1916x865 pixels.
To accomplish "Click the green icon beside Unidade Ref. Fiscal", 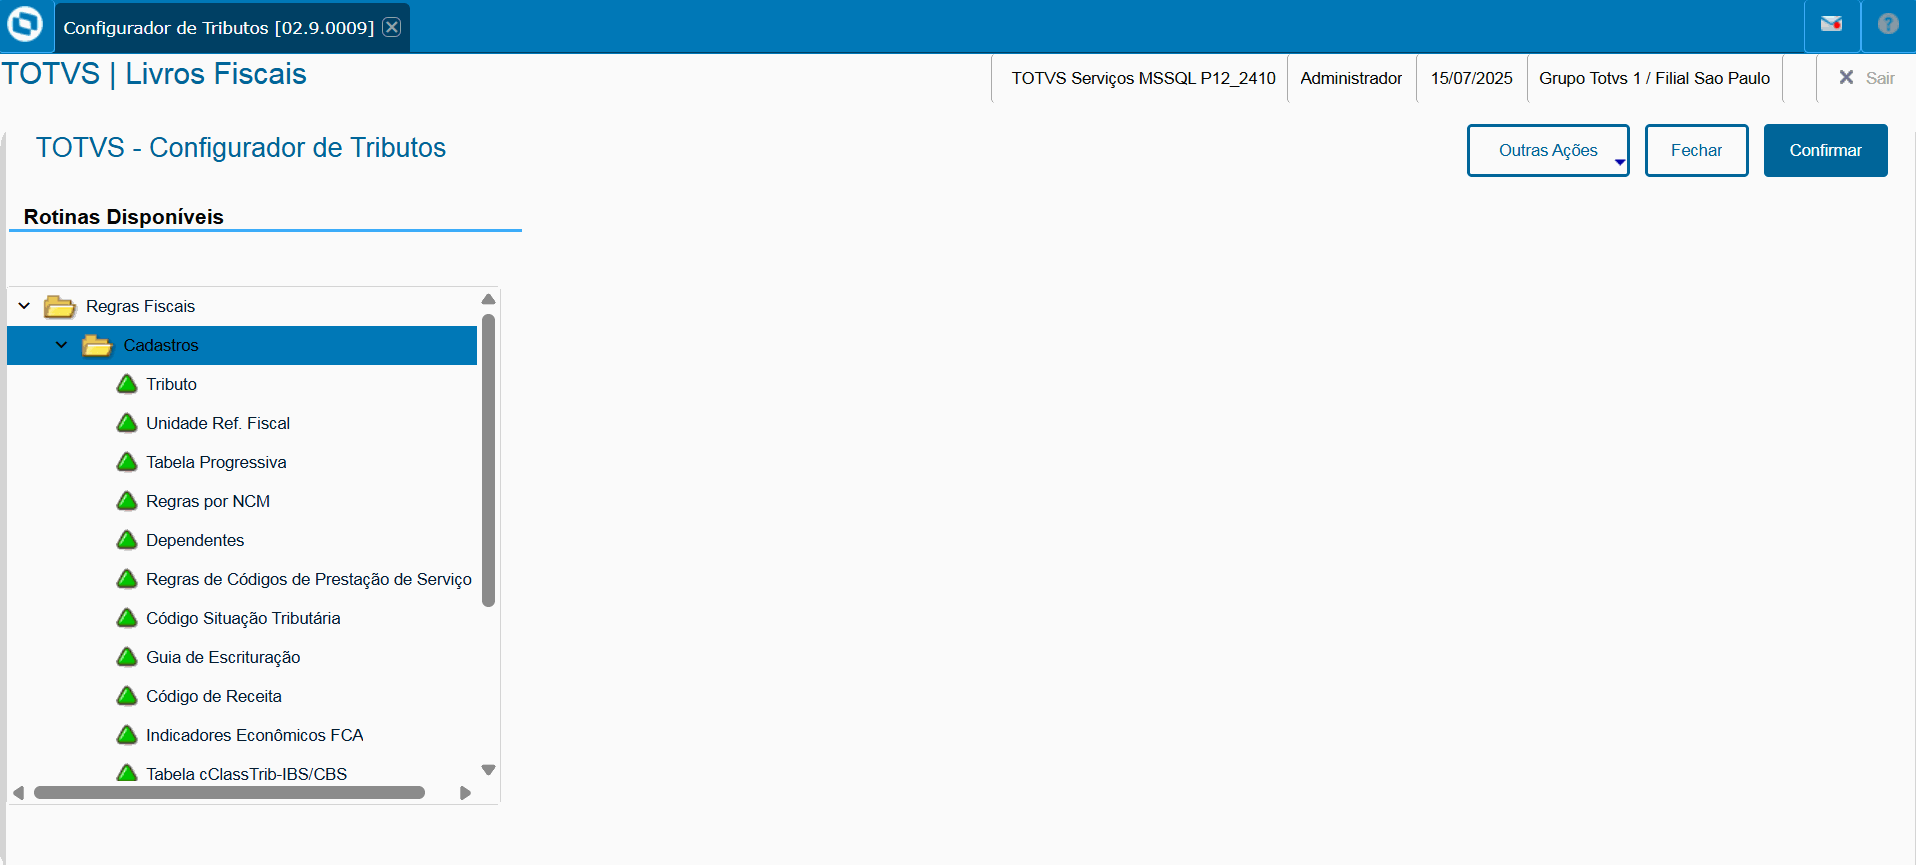I will tap(127, 423).
